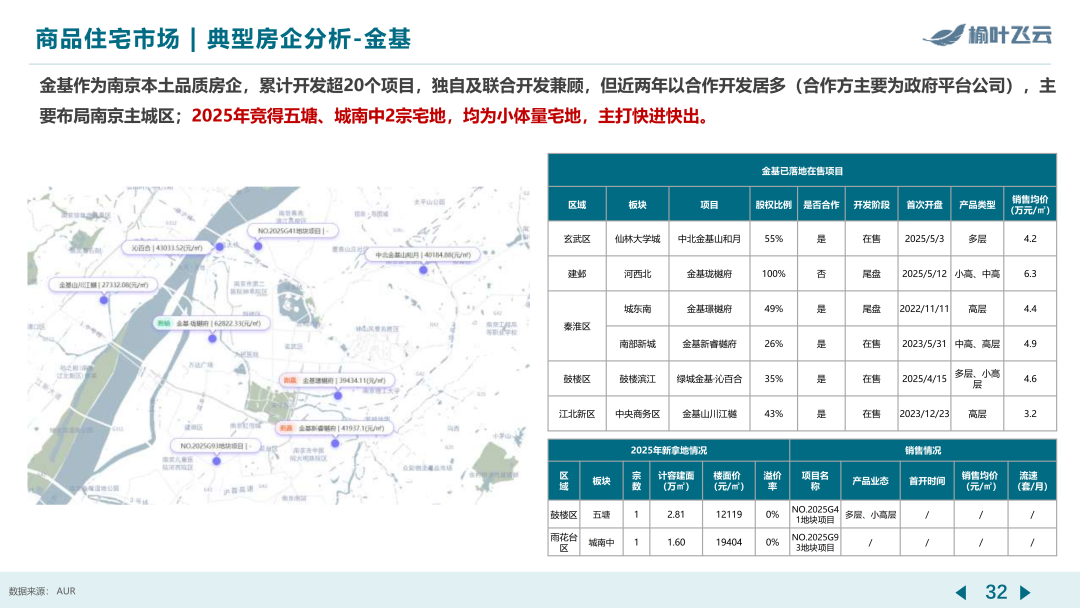
Task: Select the 2025/4/15 date cell
Action: tap(924, 379)
